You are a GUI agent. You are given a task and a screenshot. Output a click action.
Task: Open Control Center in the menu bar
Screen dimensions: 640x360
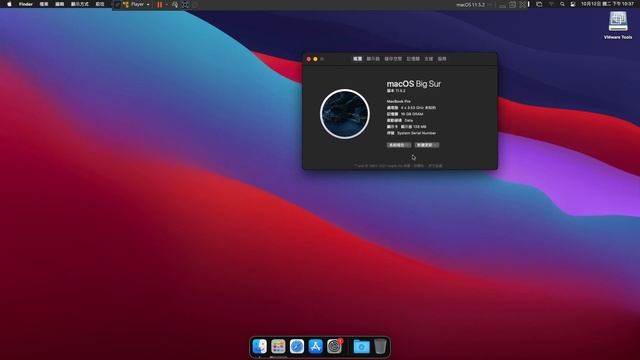(x=573, y=4)
